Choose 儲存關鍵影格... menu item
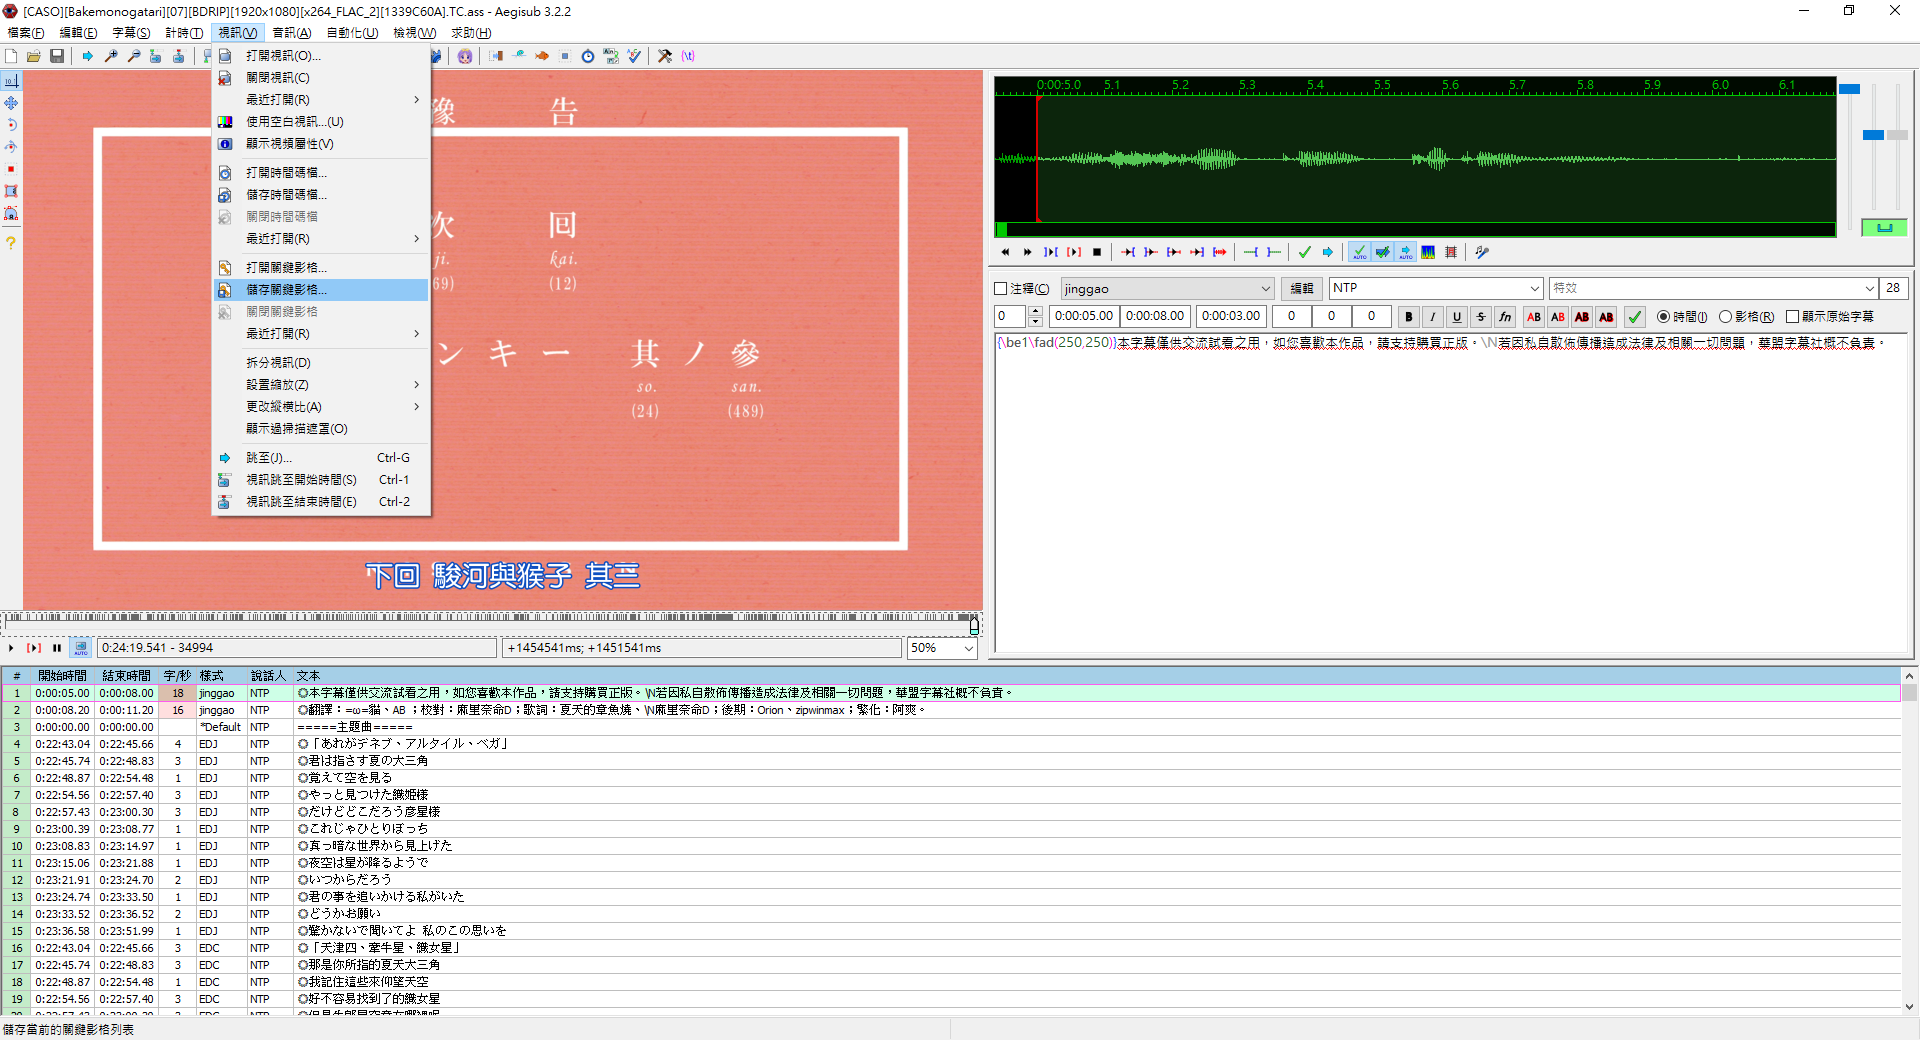 click(321, 290)
